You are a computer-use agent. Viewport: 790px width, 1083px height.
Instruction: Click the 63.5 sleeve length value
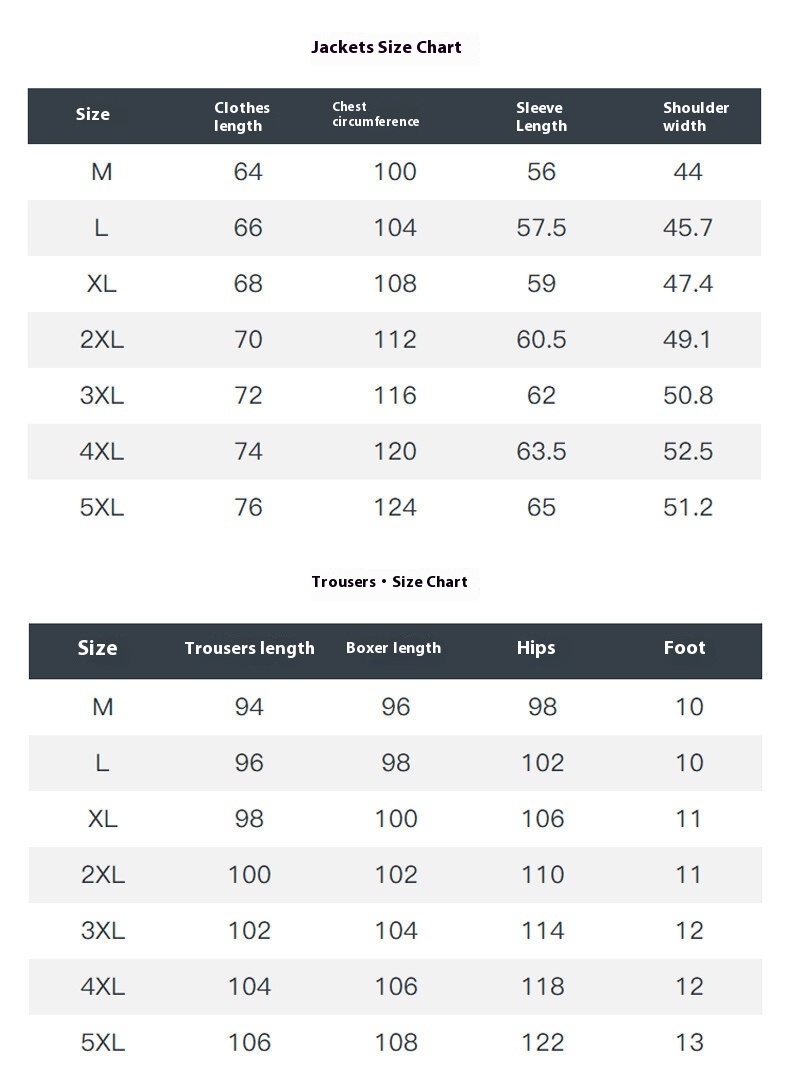541,452
